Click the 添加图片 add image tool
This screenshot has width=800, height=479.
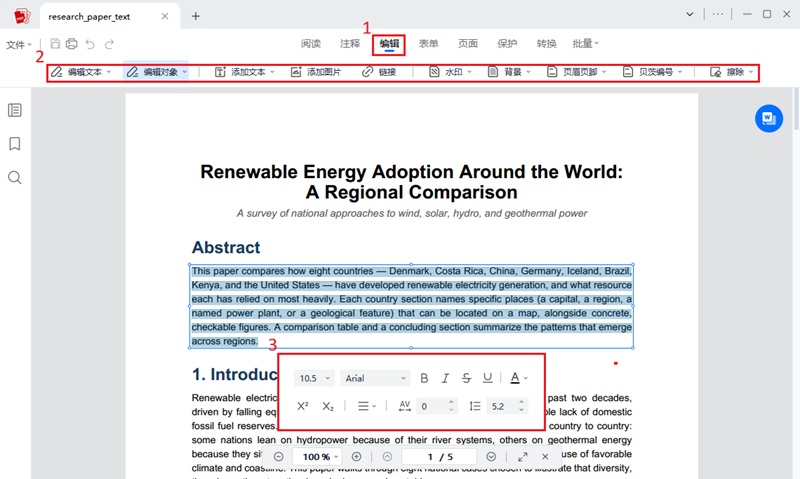coord(316,72)
